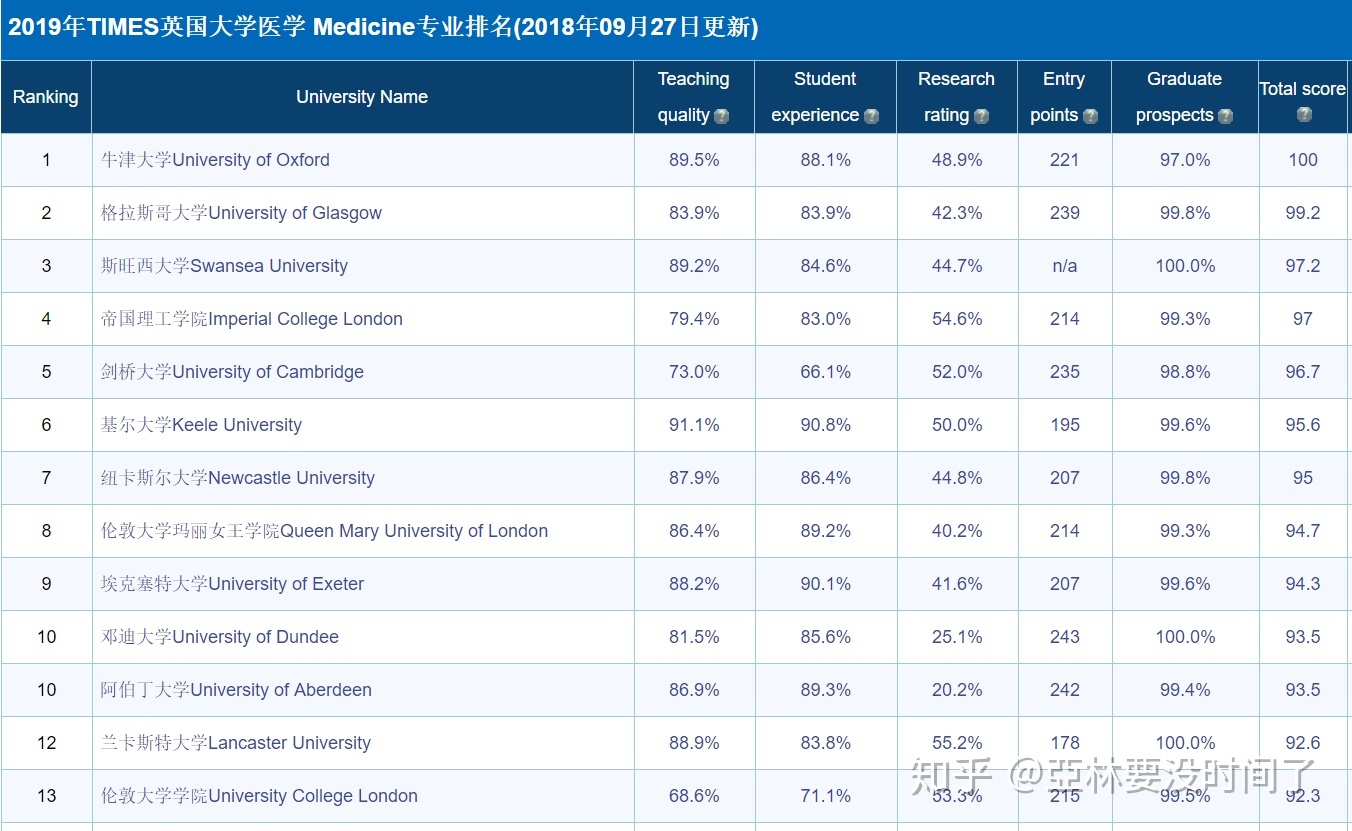
Task: Select Swansea's n/a entry points cell
Action: 1065,266
